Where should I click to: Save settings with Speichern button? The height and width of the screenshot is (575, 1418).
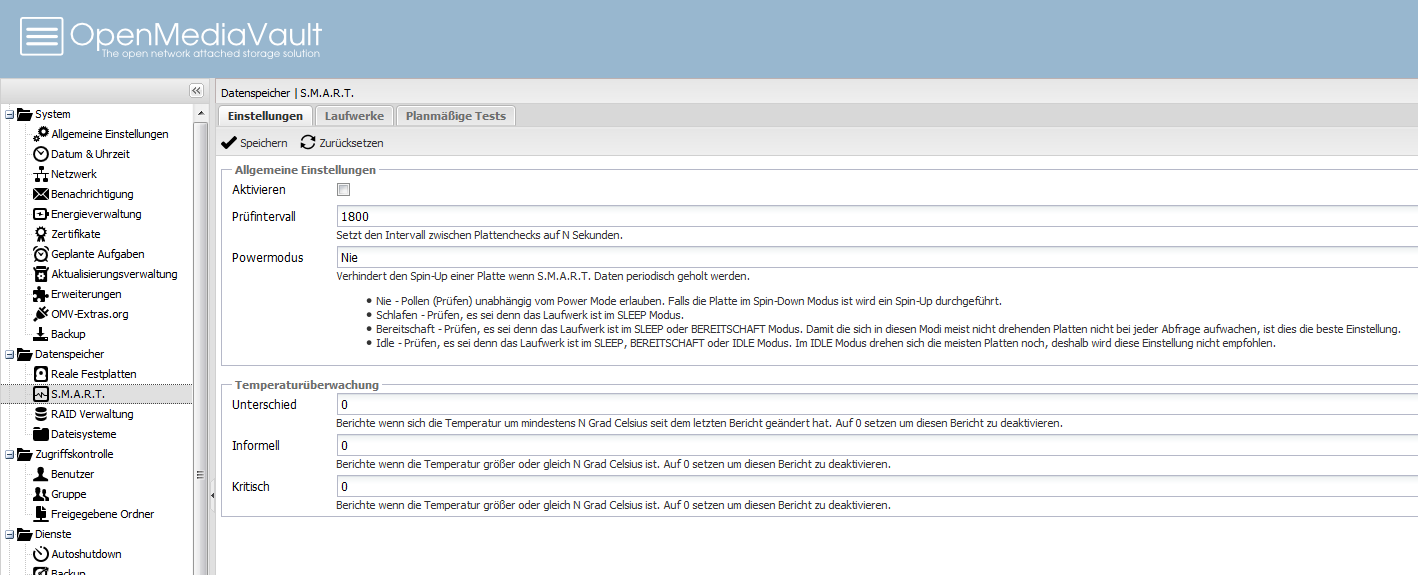(x=254, y=143)
